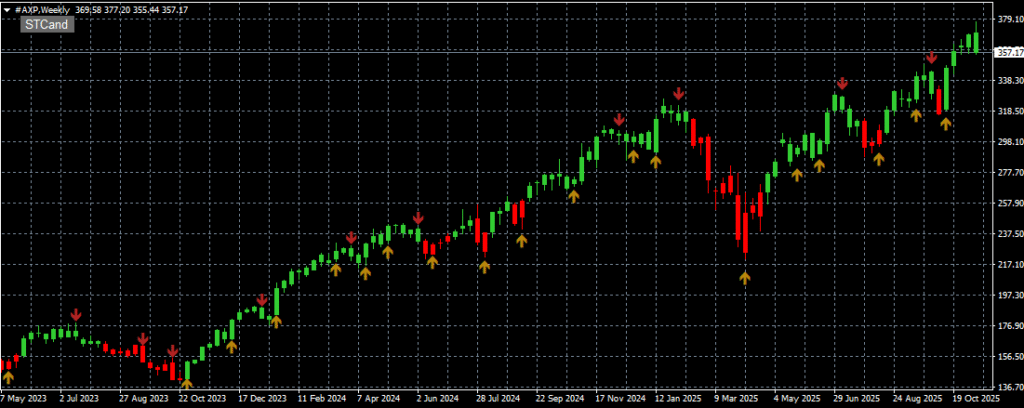Select the leftmost orange up arrow near May 2023
This screenshot has width=1024, height=408.
click(x=8, y=377)
